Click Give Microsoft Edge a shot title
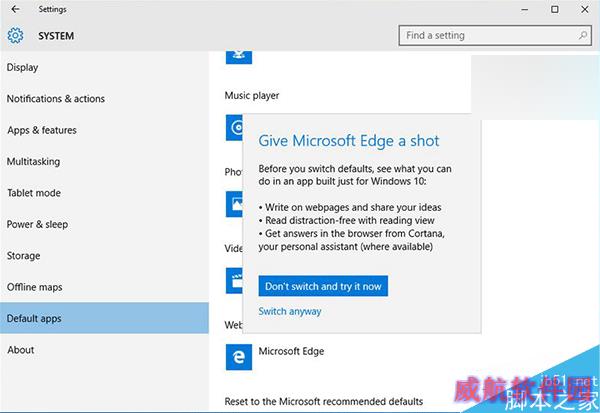The width and height of the screenshot is (600, 413). pos(349,141)
